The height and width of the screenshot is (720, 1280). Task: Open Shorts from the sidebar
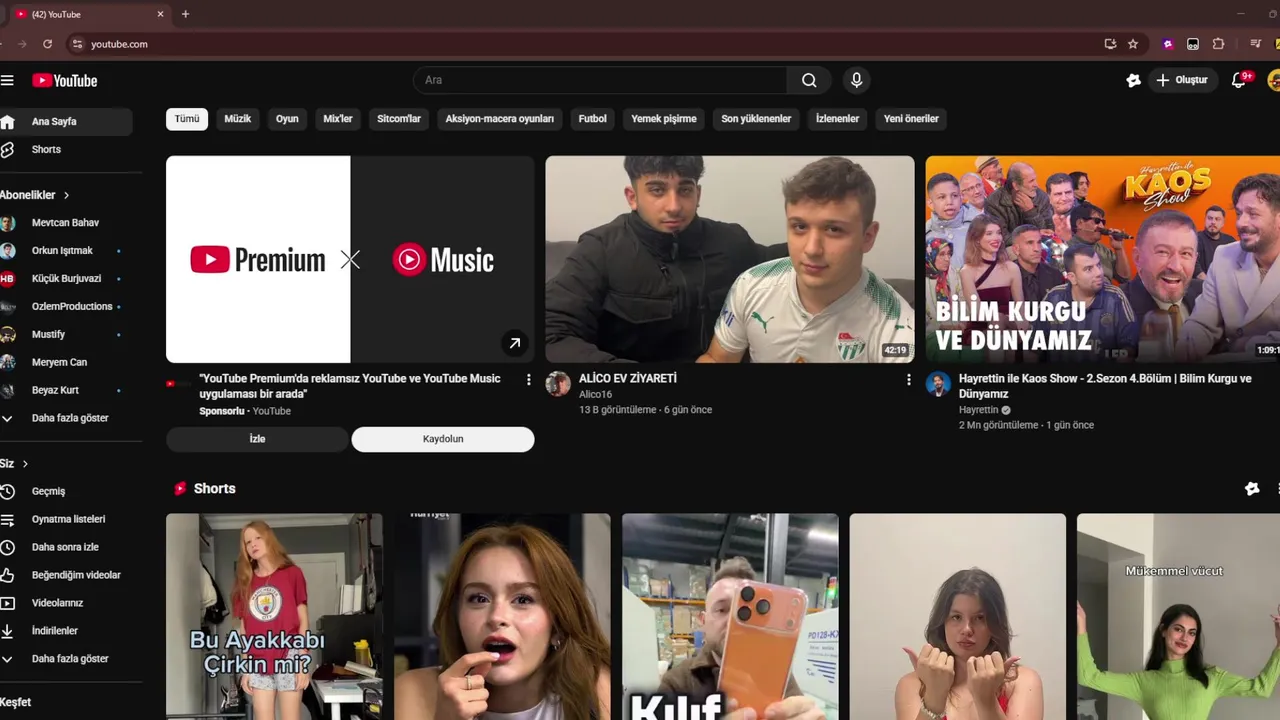pos(46,149)
